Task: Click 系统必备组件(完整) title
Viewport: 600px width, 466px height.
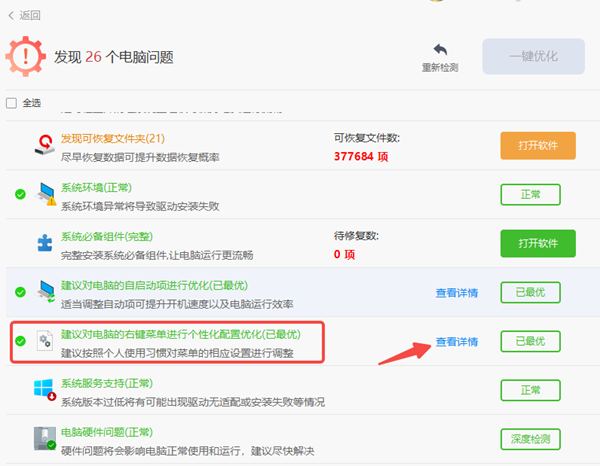Action: coord(107,236)
